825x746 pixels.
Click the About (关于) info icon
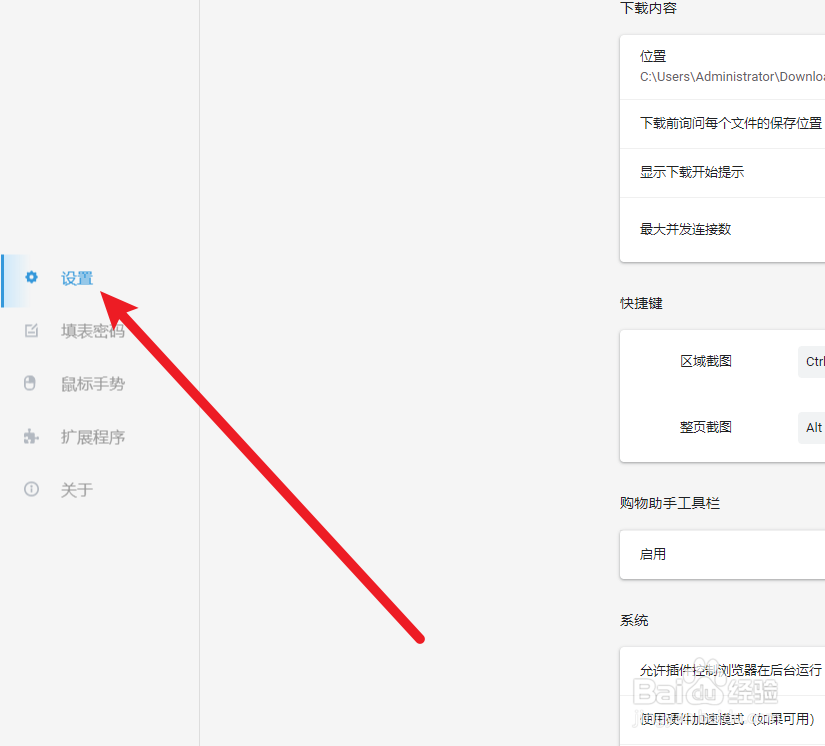pos(30,490)
